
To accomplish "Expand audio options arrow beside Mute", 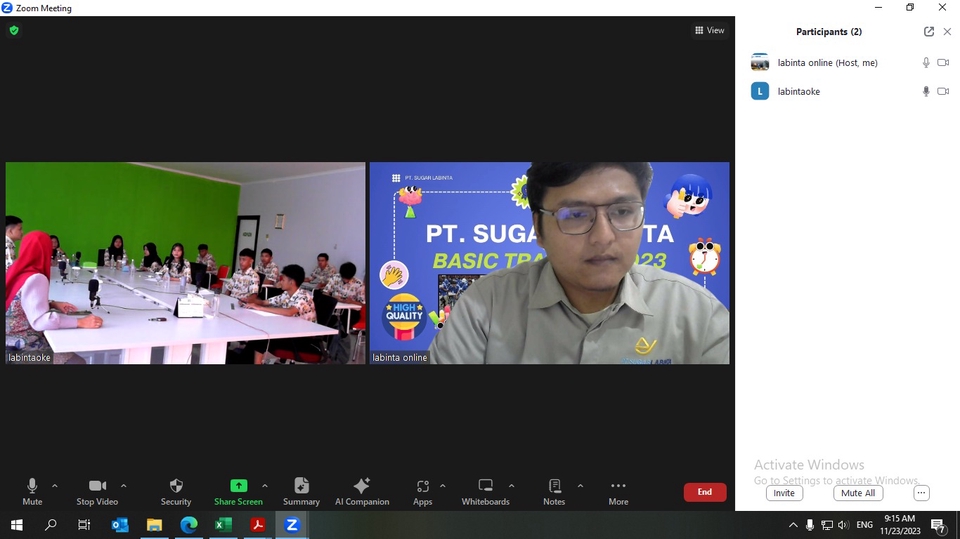I will pyautogui.click(x=54, y=486).
